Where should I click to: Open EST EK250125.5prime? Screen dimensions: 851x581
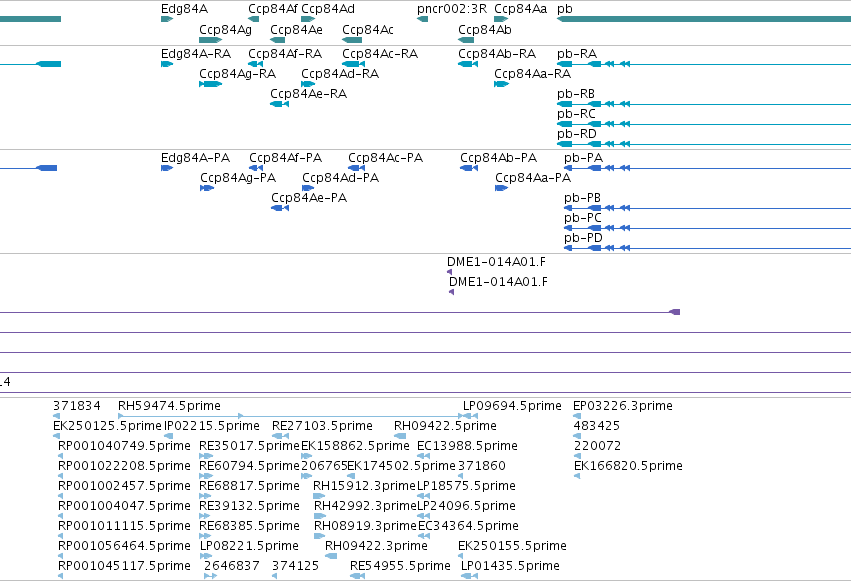coord(107,426)
